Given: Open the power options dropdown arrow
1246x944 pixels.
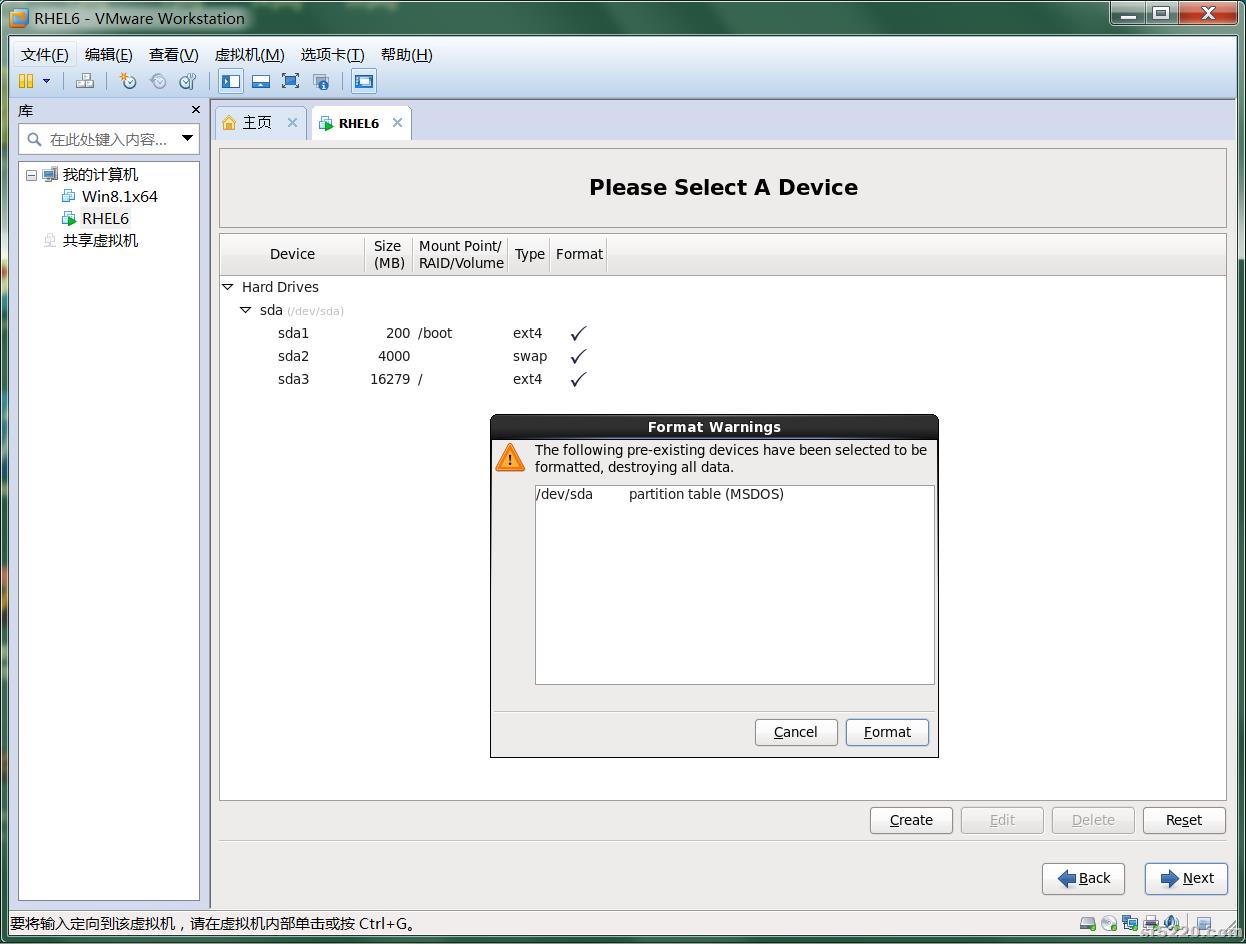Looking at the screenshot, I should click(46, 81).
